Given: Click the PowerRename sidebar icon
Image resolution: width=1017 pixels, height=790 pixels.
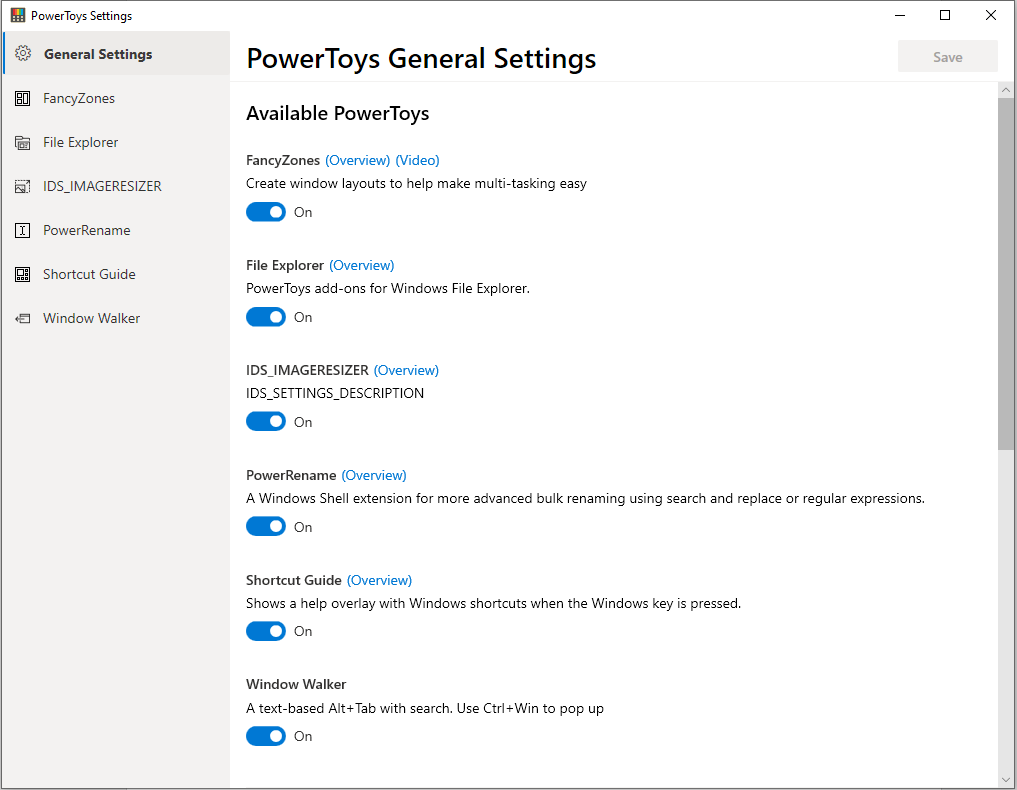Looking at the screenshot, I should (23, 231).
